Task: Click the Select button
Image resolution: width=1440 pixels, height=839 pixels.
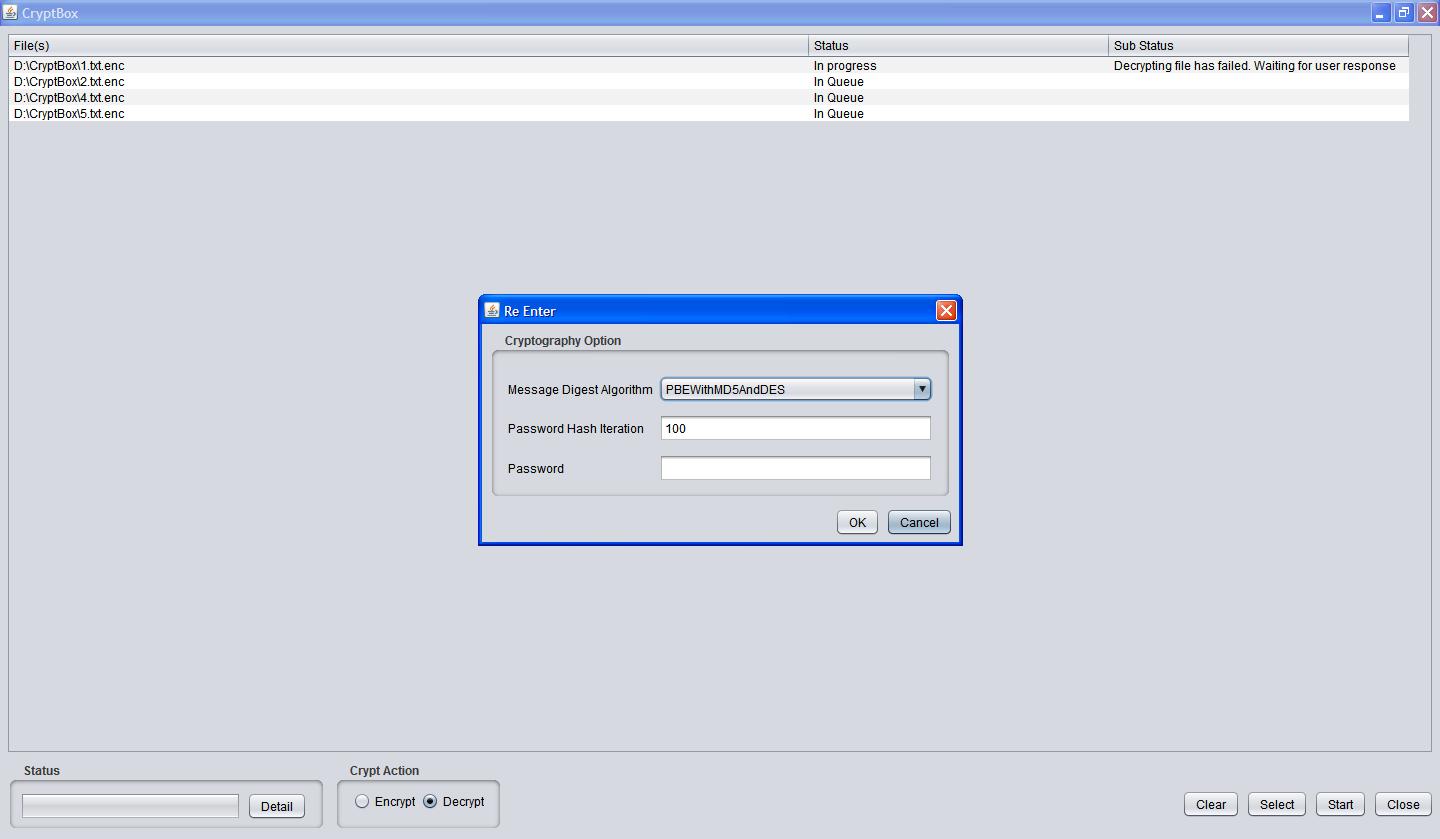Action: [x=1277, y=804]
